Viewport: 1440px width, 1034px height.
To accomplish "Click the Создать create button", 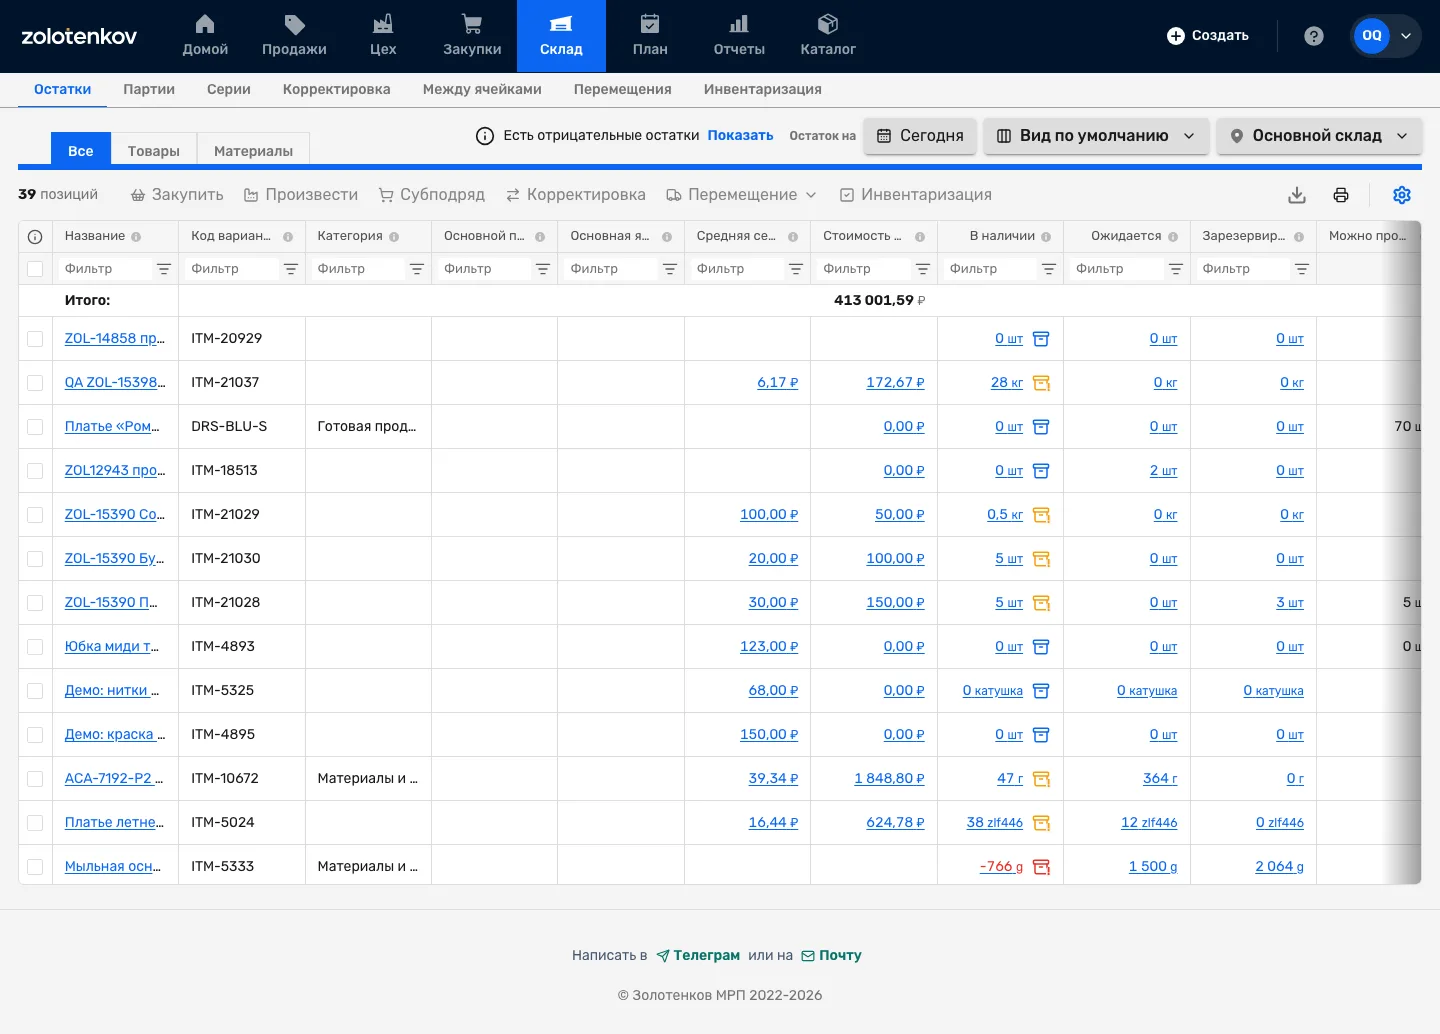I will tap(1208, 36).
